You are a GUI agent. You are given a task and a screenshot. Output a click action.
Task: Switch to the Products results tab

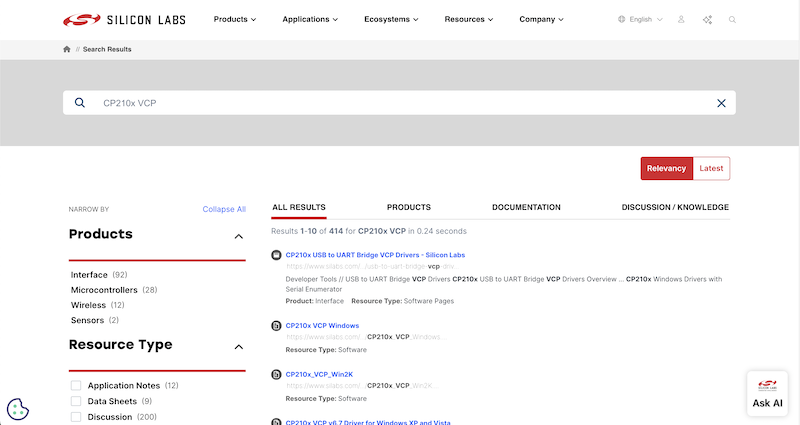(x=409, y=207)
